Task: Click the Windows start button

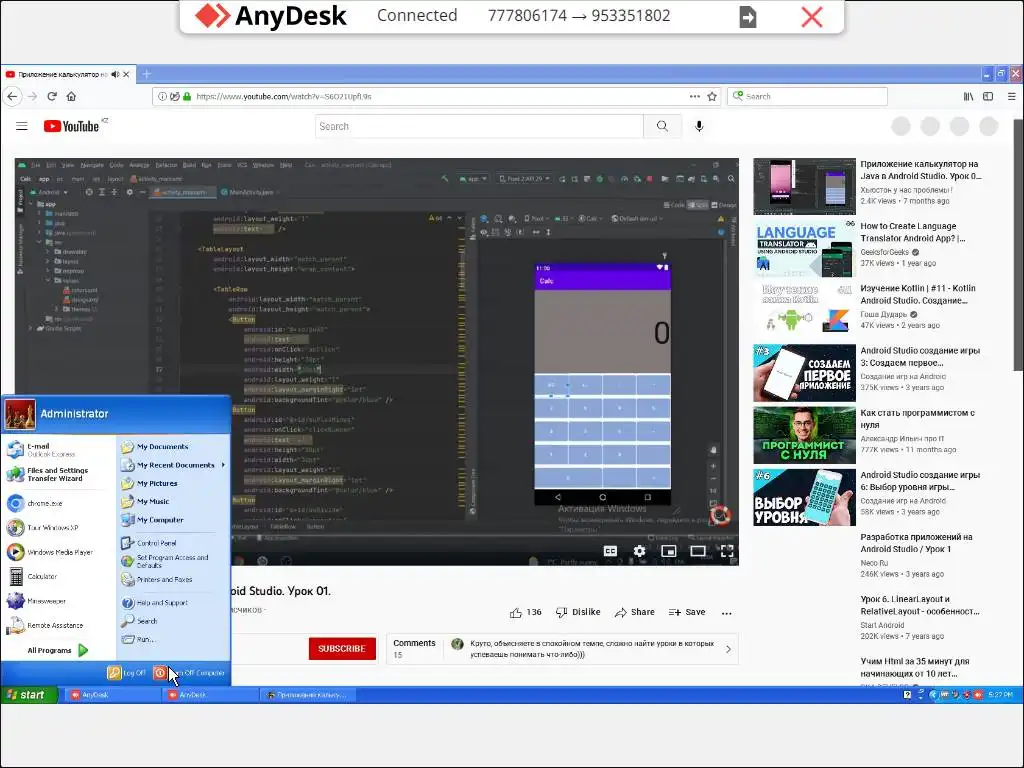Action: point(29,695)
